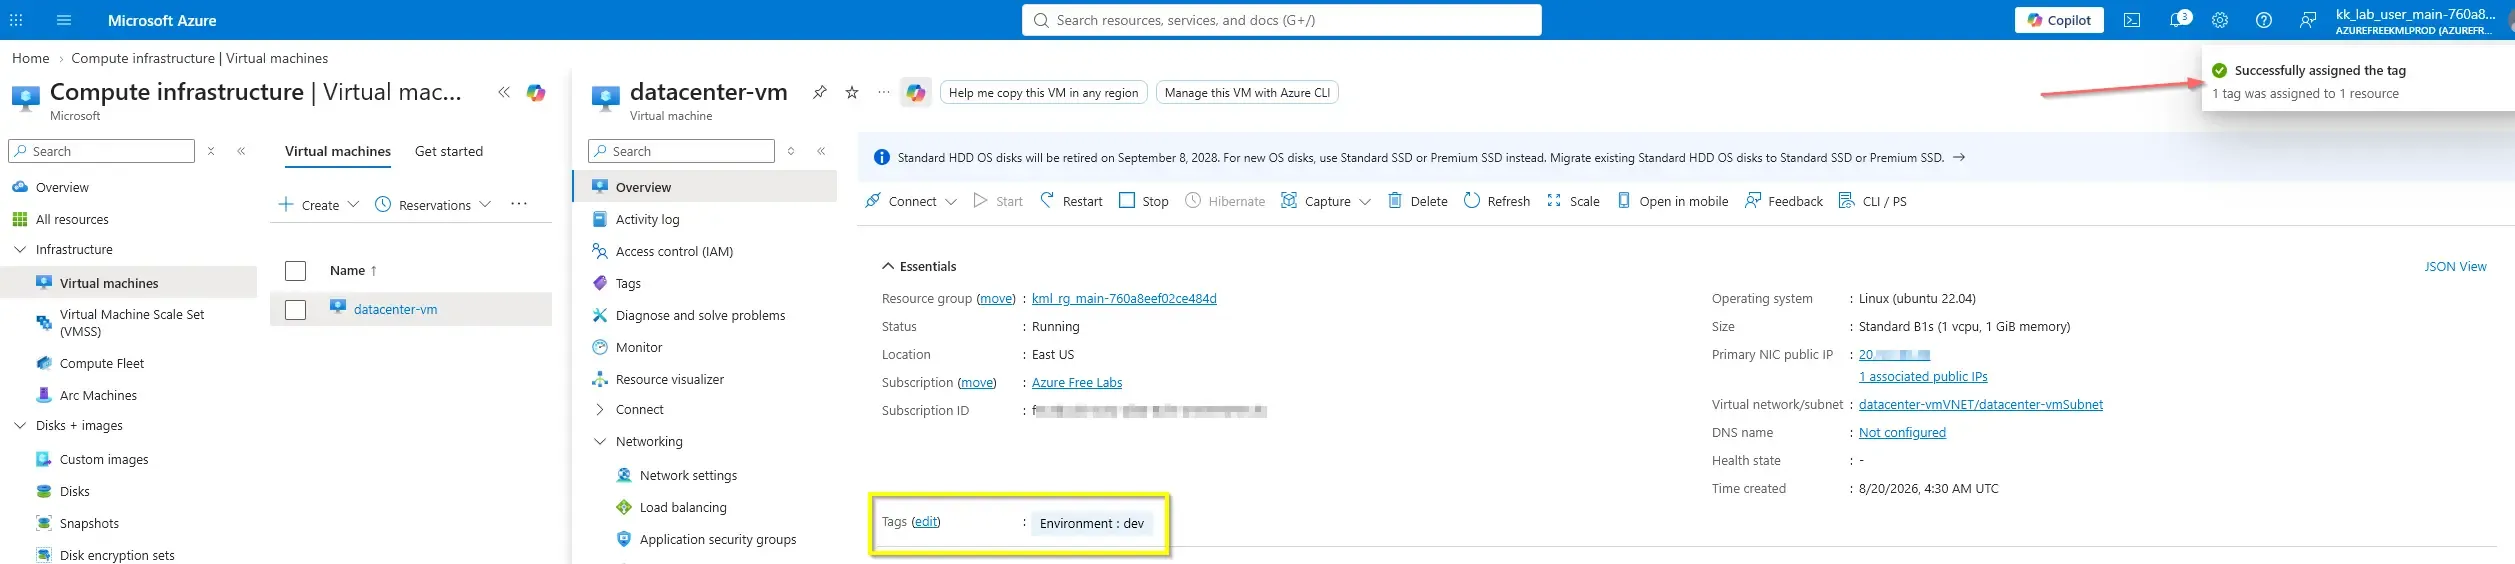Tick the select-all checkbox beside Name
This screenshot has height=564, width=2515.
[295, 271]
